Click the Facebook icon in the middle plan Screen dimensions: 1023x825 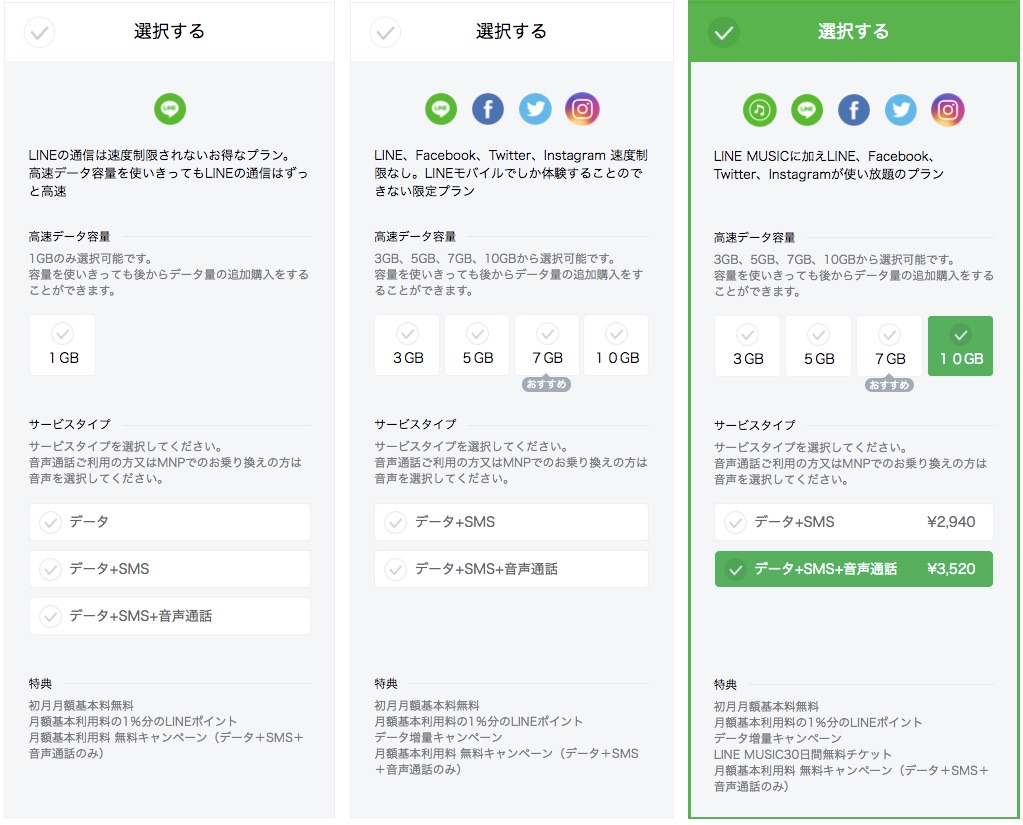488,109
